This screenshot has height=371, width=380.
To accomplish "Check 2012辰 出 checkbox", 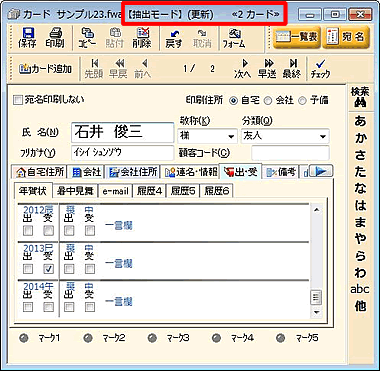I will coord(28,231).
